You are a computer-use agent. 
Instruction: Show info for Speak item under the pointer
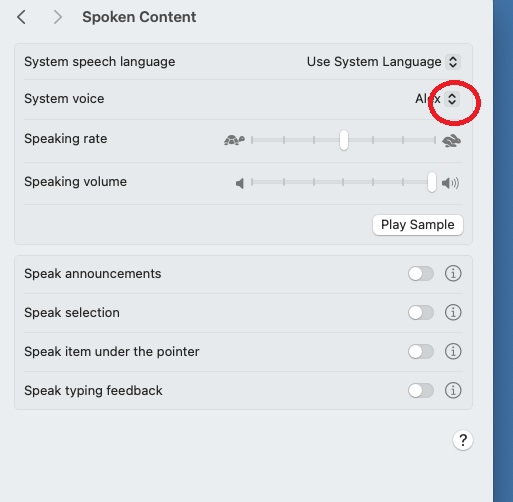[453, 351]
